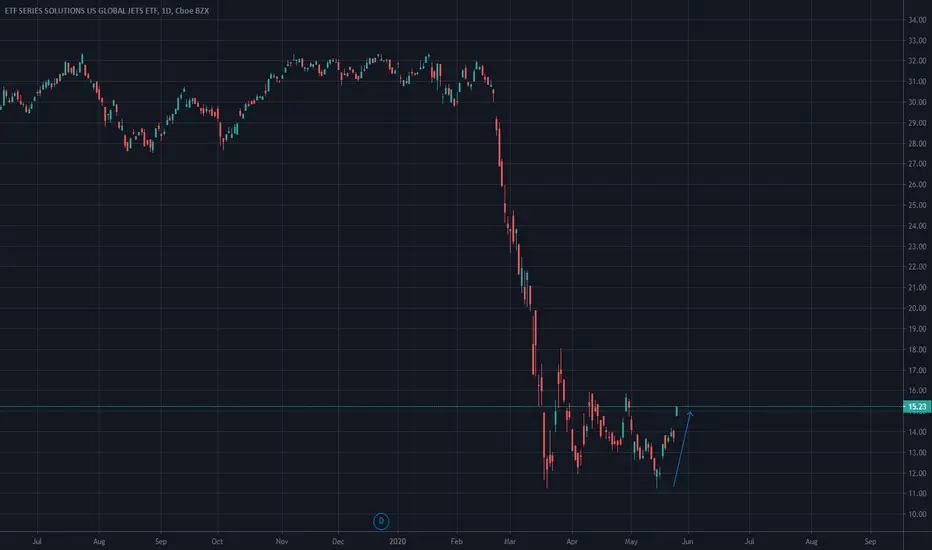Click the Oct label on time axis

217,542
